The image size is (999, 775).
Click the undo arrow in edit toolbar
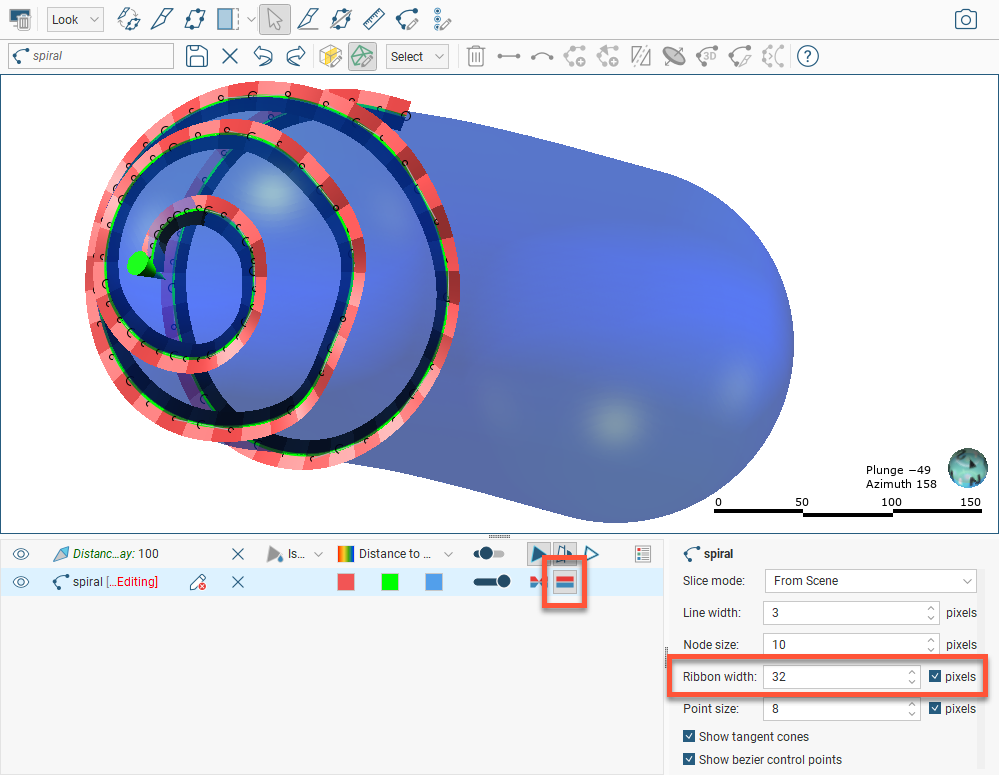point(263,56)
